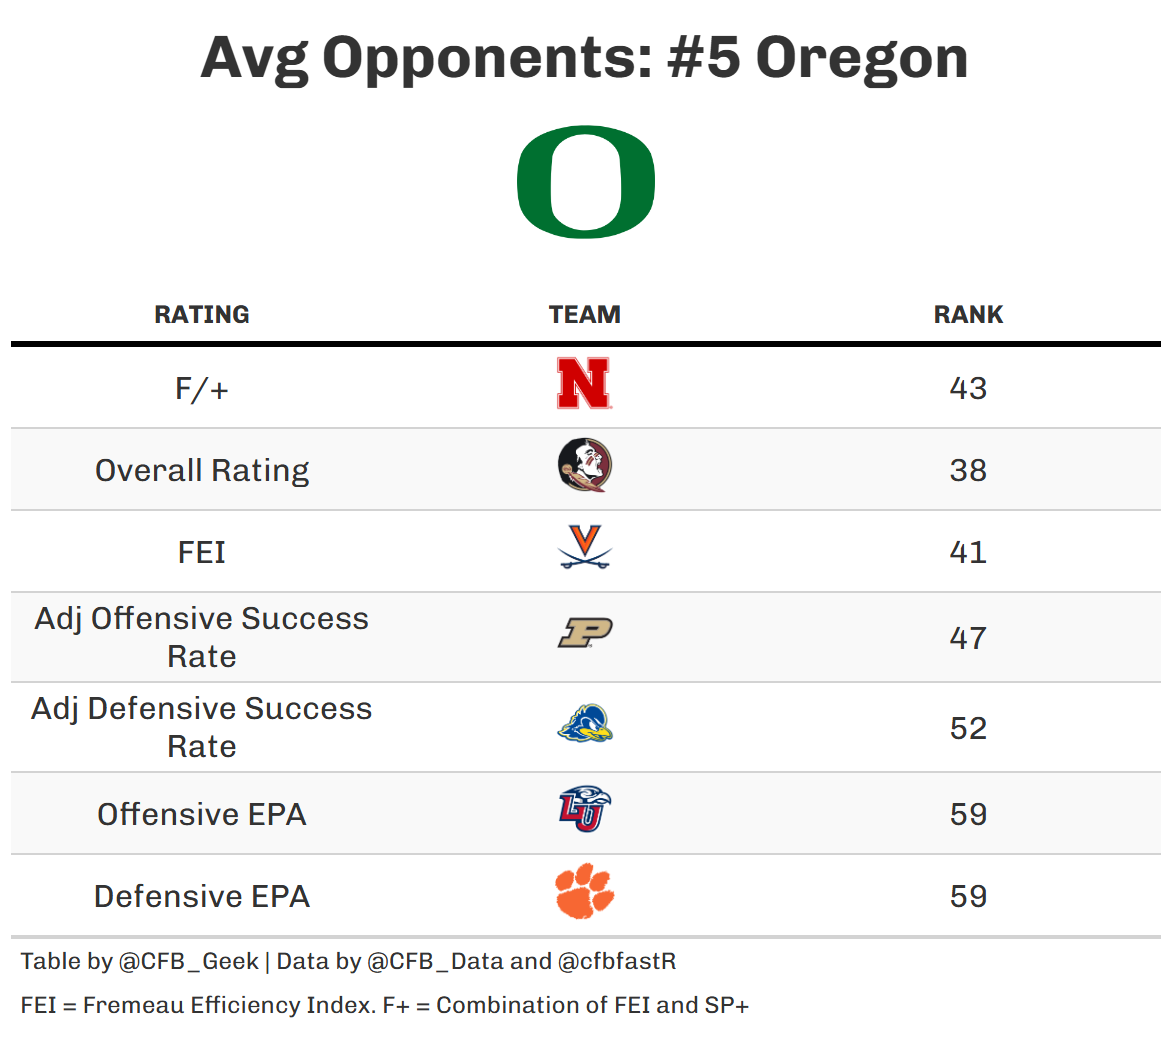The height and width of the screenshot is (1040, 1170).
Task: Click the Avg Opponents: #5 Oregon title
Action: [x=584, y=57]
